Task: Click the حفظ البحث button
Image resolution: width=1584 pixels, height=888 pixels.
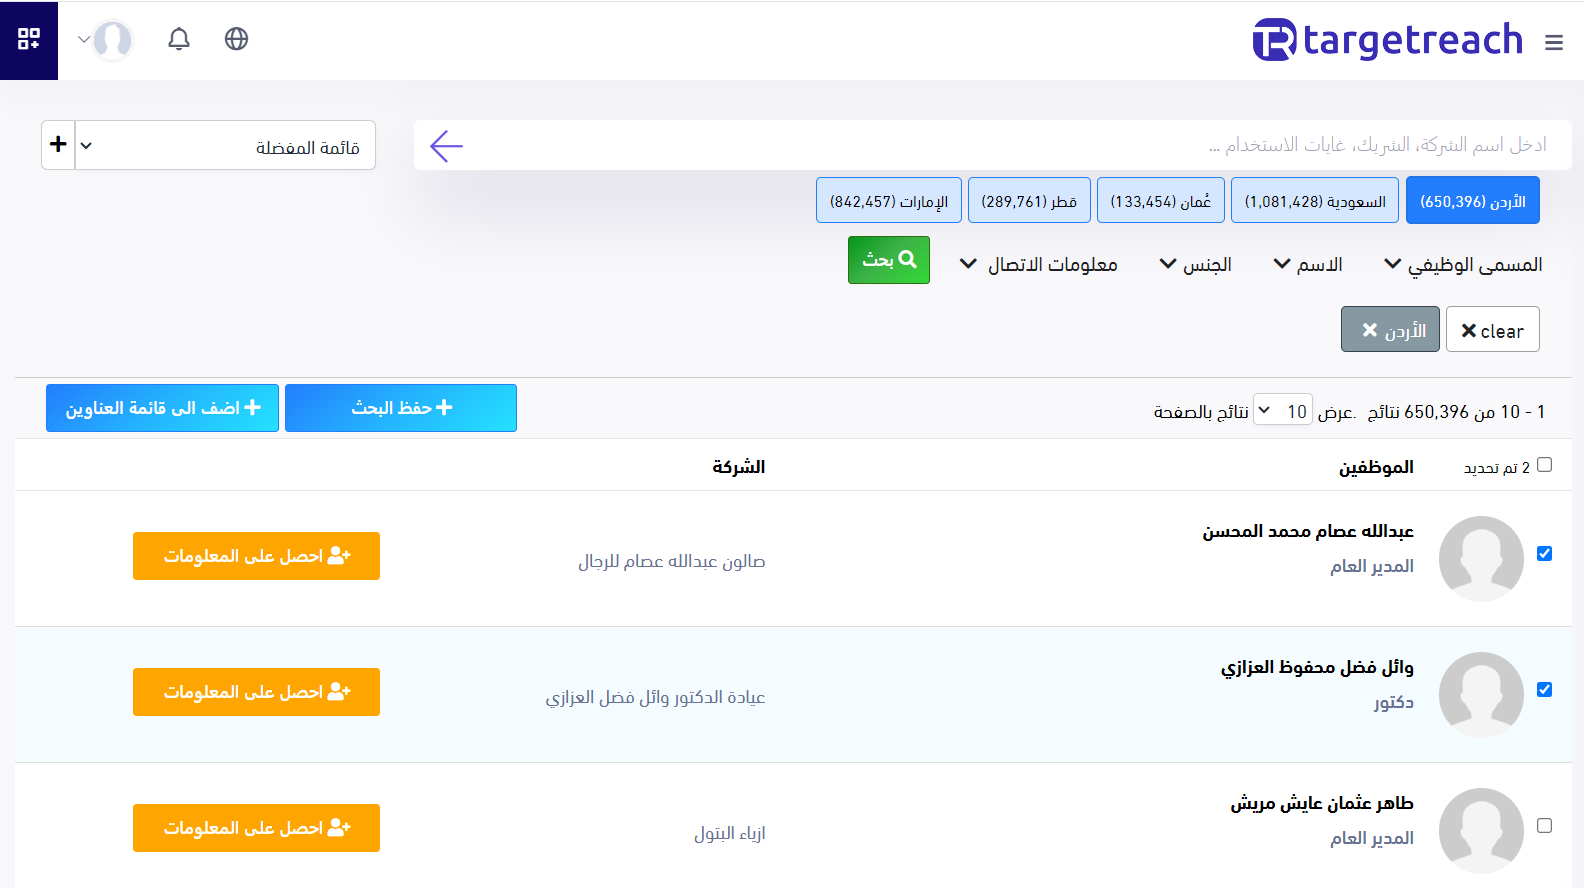Action: coord(401,408)
